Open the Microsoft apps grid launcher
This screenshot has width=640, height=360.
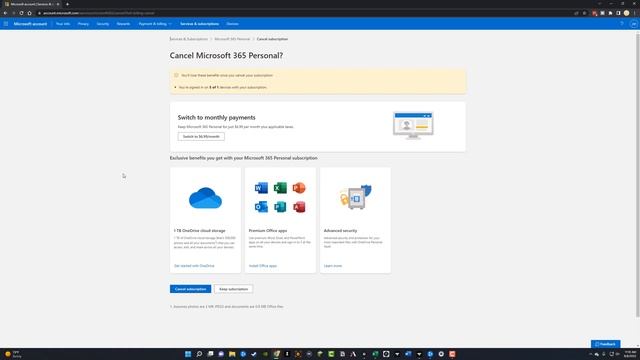[x=6, y=24]
